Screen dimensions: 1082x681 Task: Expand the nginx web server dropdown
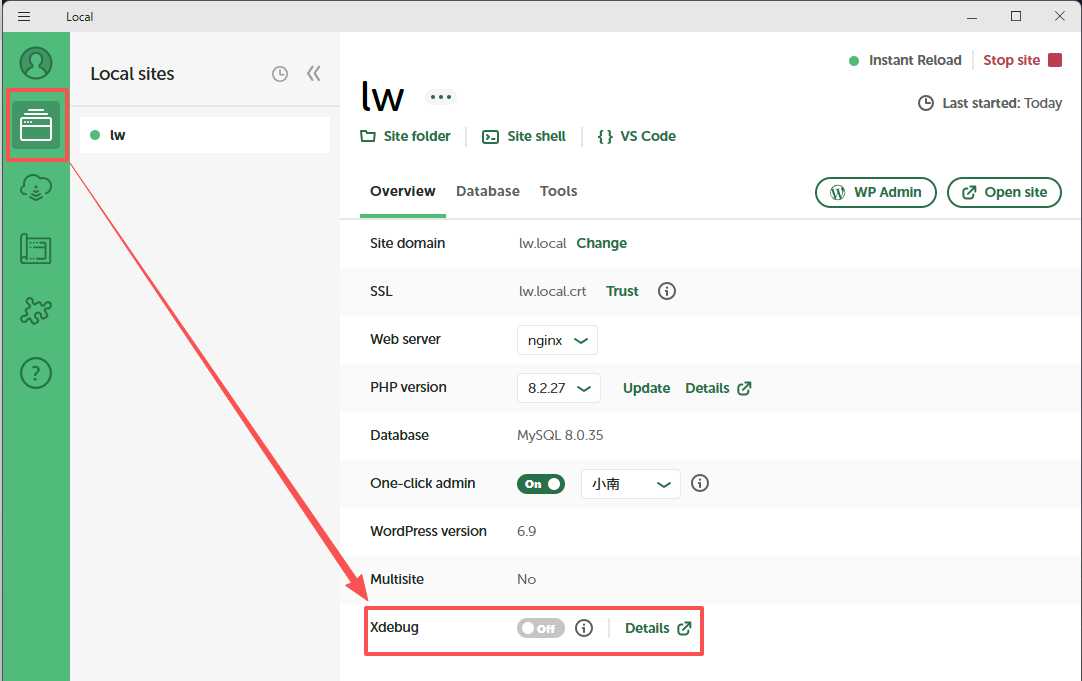[557, 340]
